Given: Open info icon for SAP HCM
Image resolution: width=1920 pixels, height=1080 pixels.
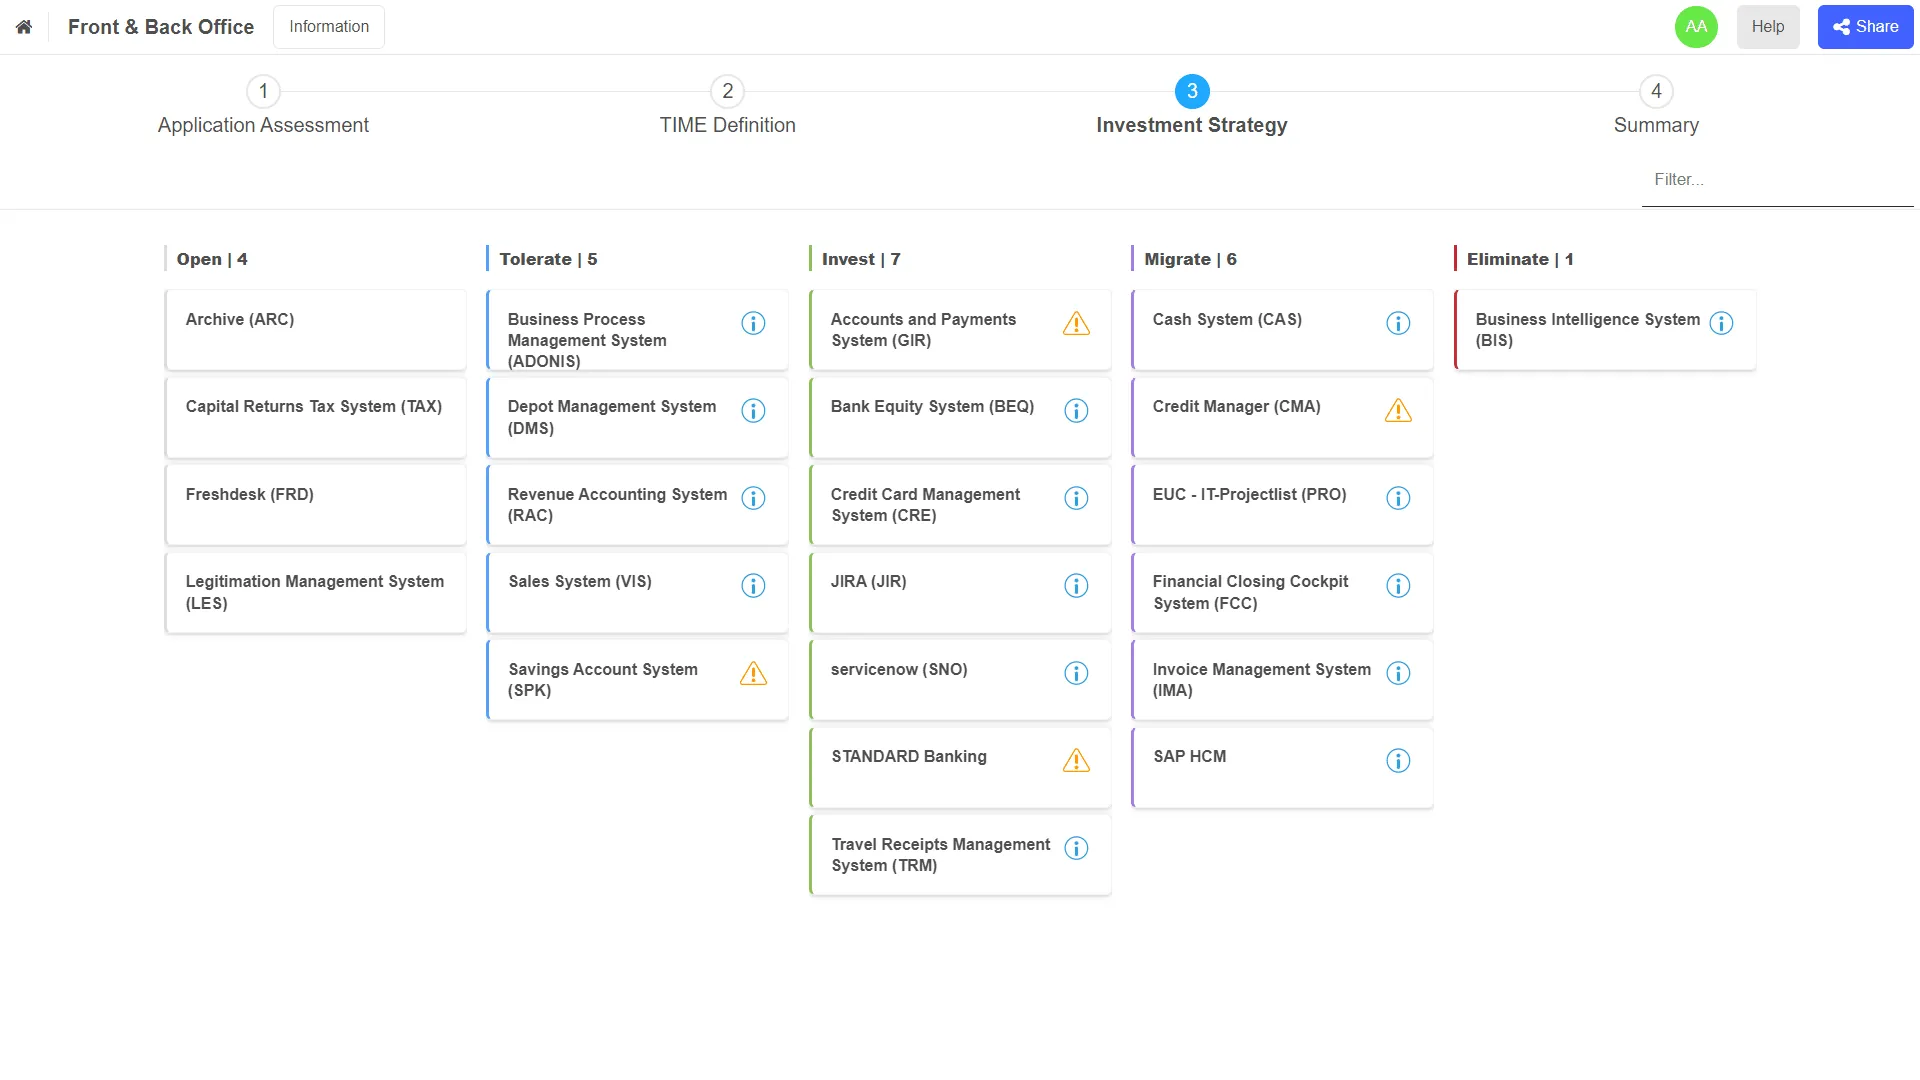Looking at the screenshot, I should pos(1398,761).
